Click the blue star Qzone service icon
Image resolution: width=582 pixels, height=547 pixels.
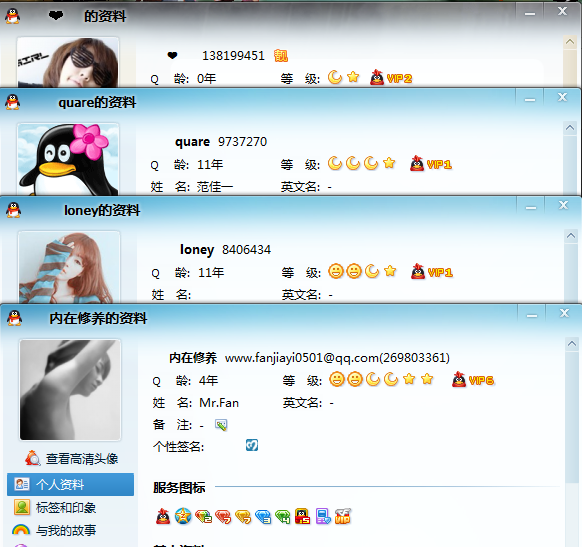[183, 516]
